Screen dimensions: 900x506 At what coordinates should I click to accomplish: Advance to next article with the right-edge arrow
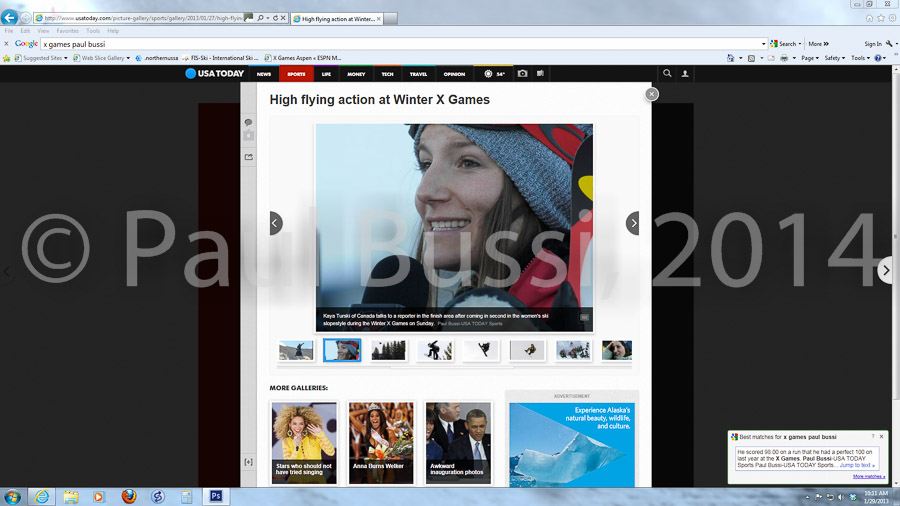pos(886,270)
